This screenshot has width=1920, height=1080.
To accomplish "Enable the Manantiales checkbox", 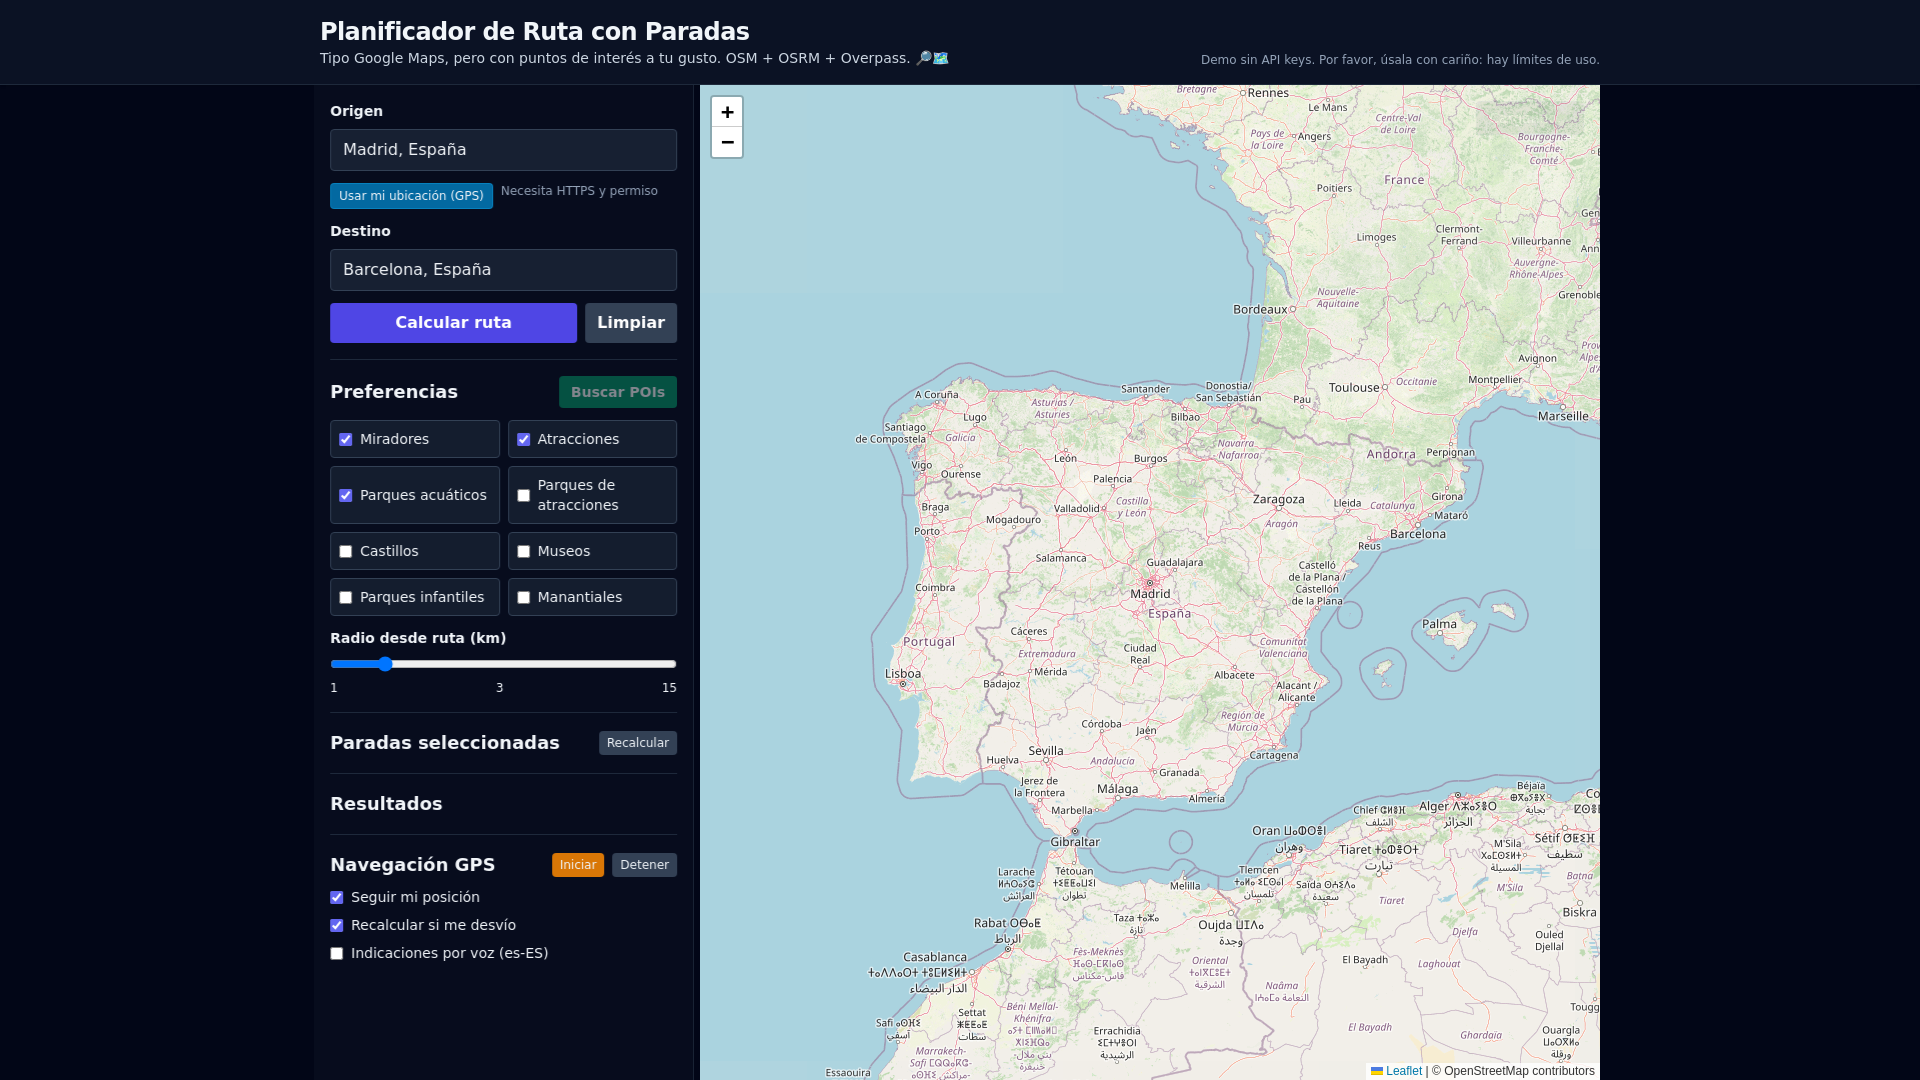I will (523, 598).
